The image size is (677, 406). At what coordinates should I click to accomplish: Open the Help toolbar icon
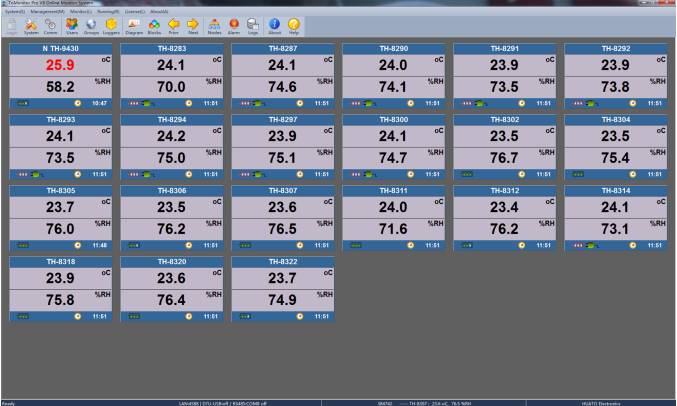[x=294, y=25]
